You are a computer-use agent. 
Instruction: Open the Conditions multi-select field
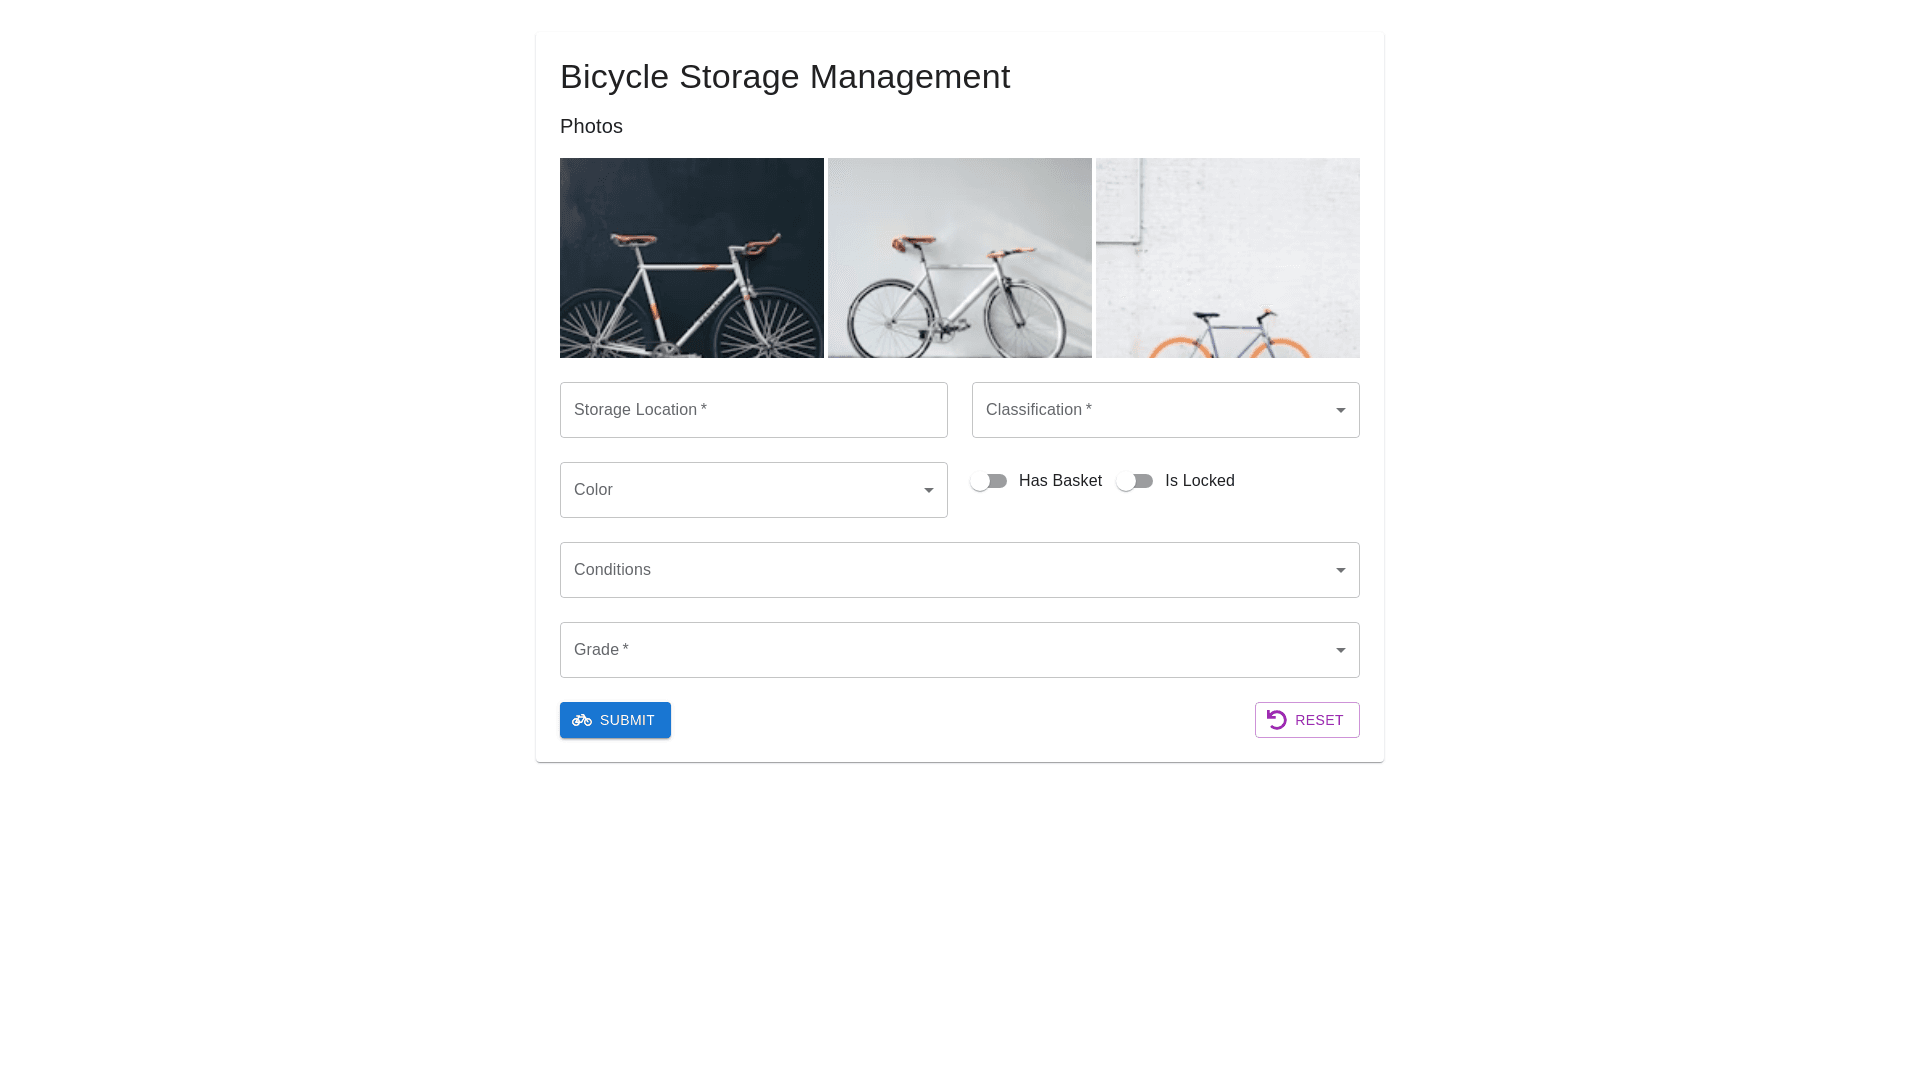click(x=940, y=570)
